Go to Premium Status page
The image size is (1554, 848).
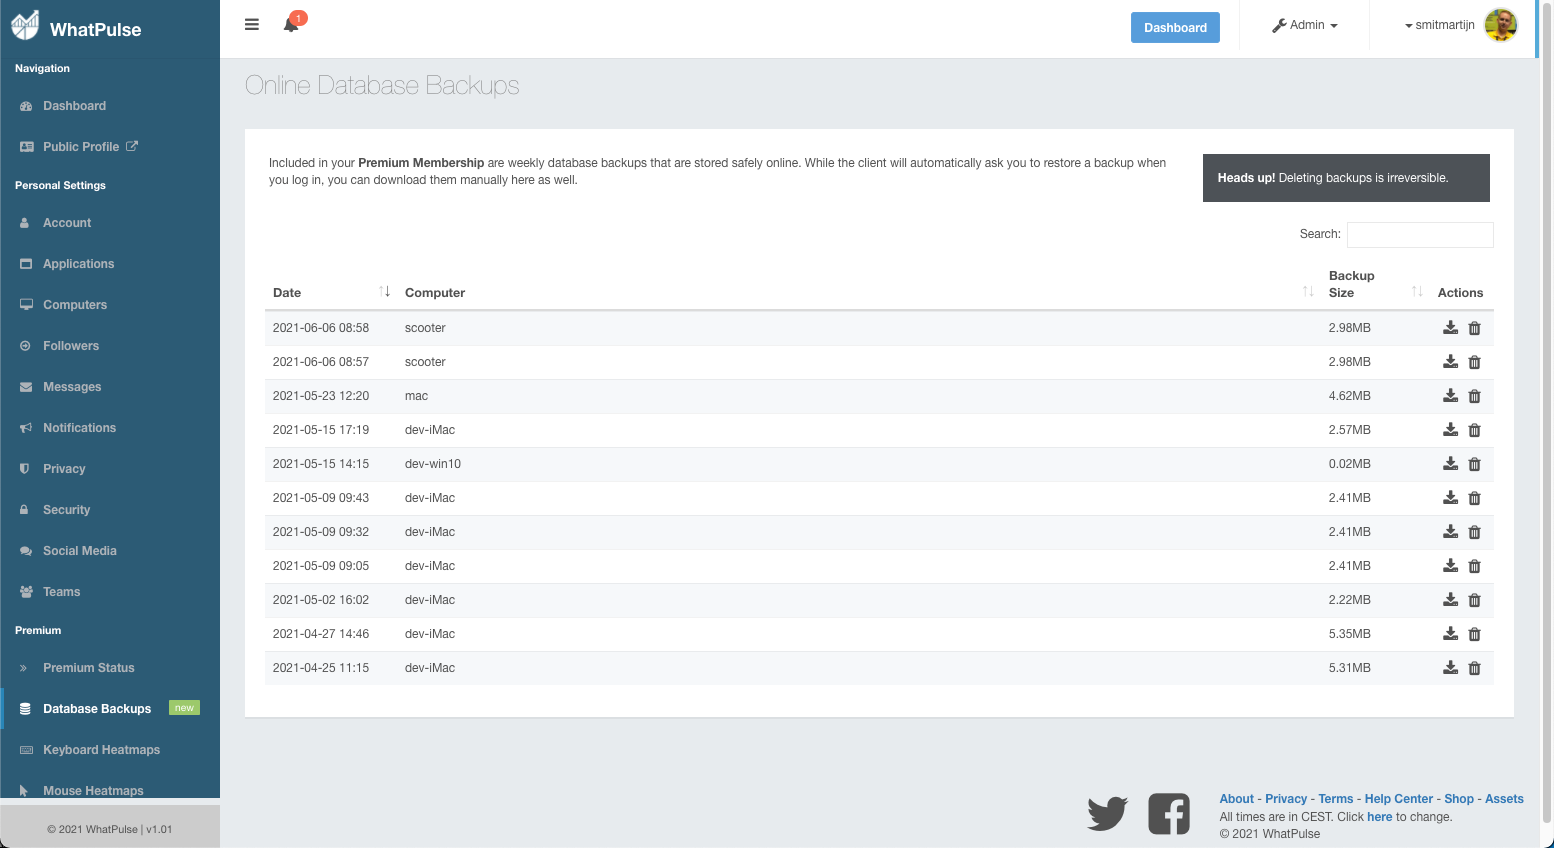click(x=89, y=667)
